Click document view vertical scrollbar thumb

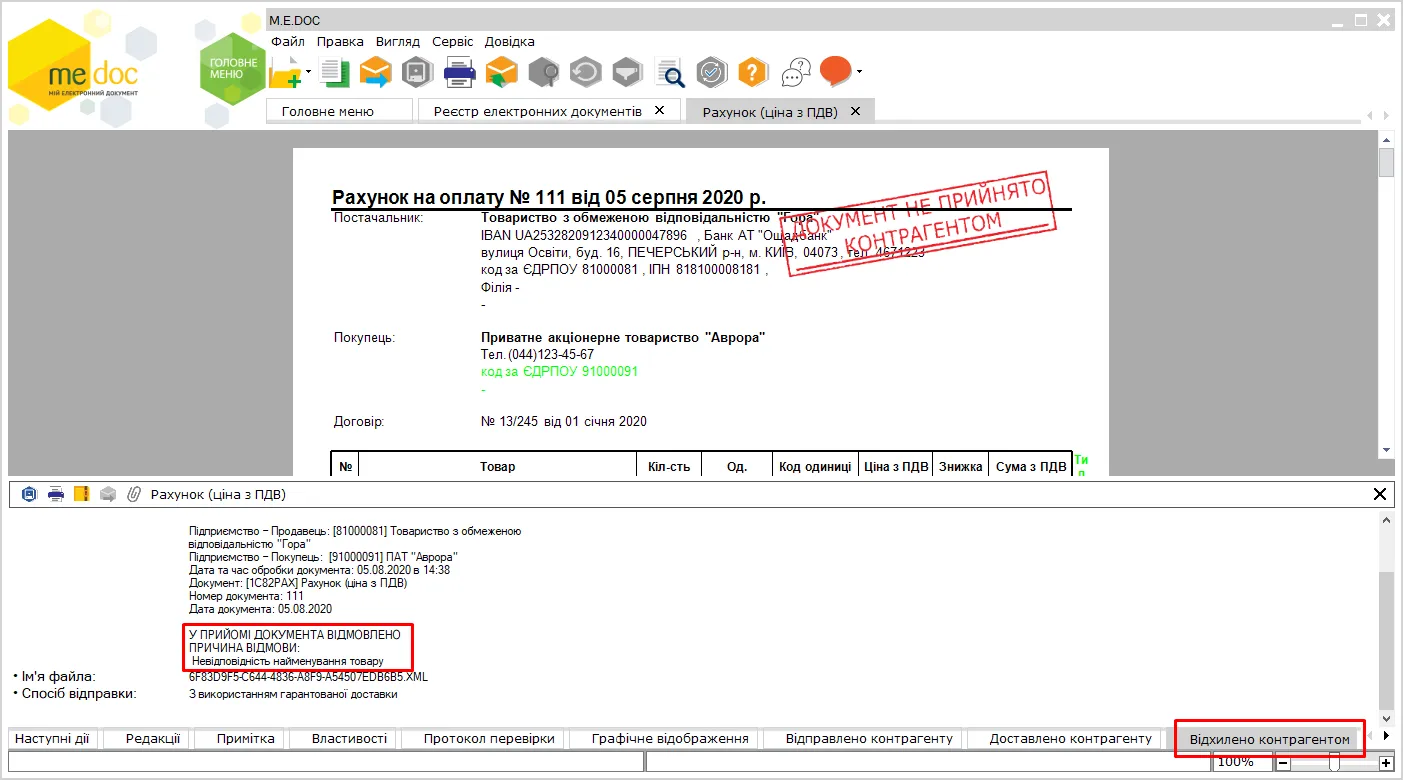pos(1386,162)
